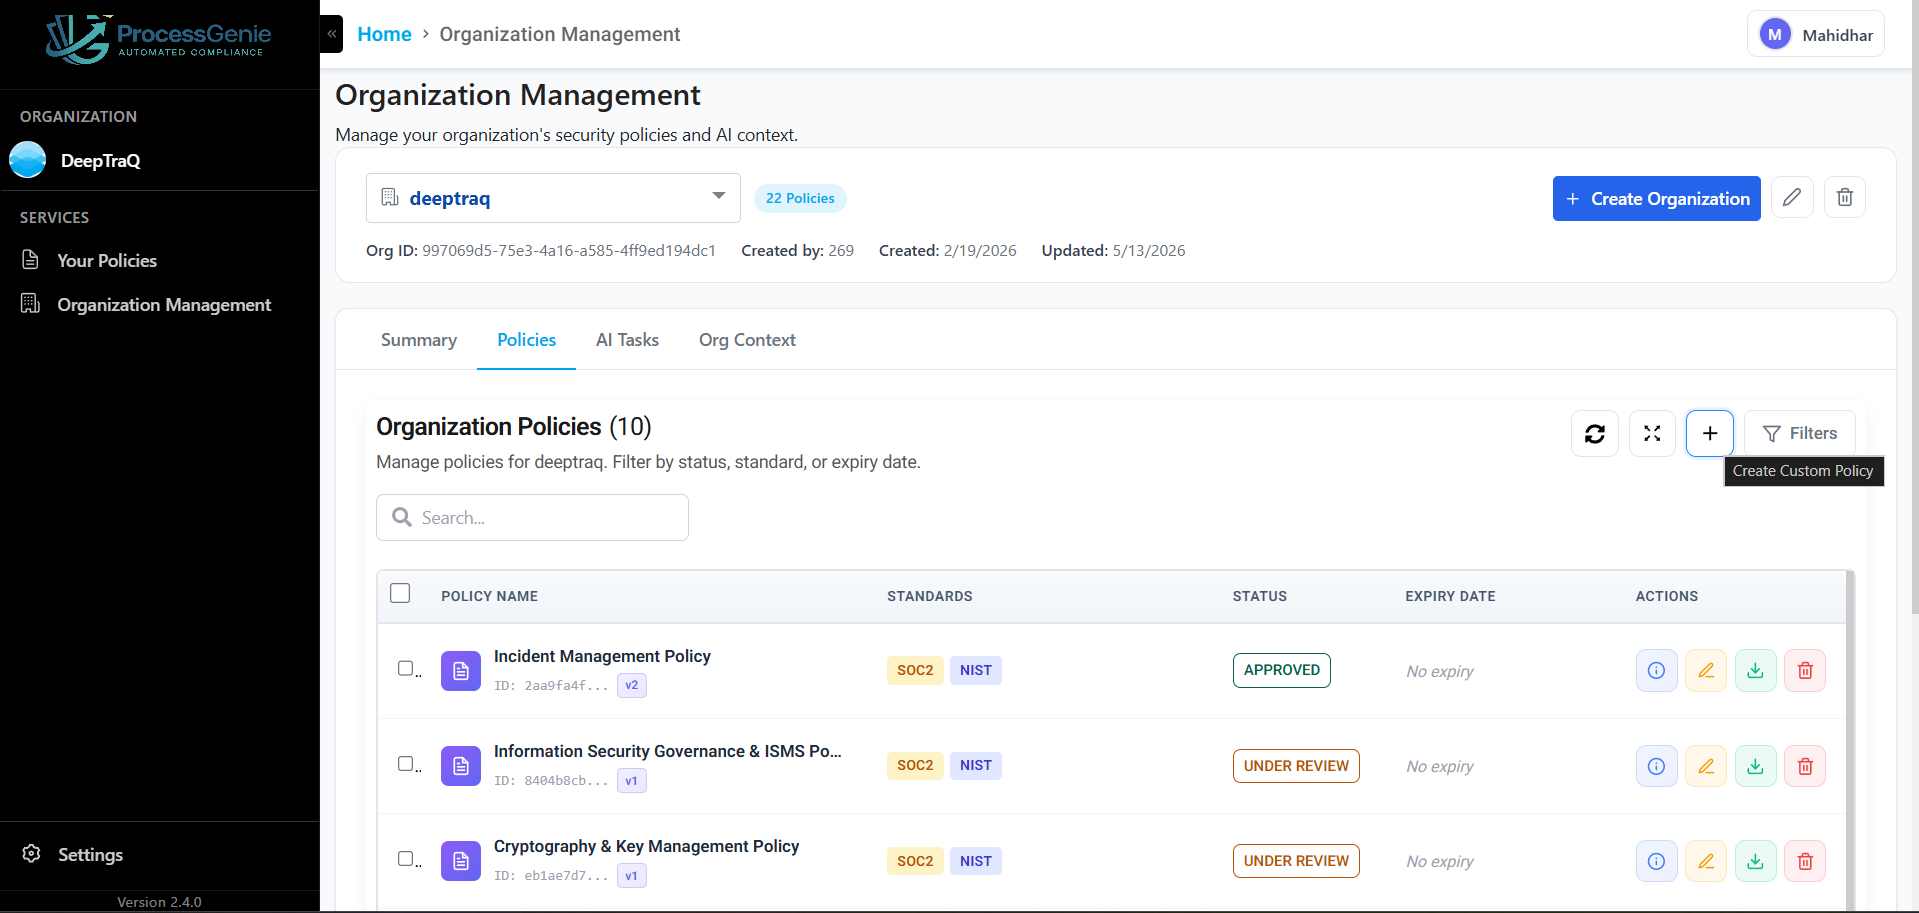Click the STATUS column header
The image size is (1919, 913).
(1259, 596)
